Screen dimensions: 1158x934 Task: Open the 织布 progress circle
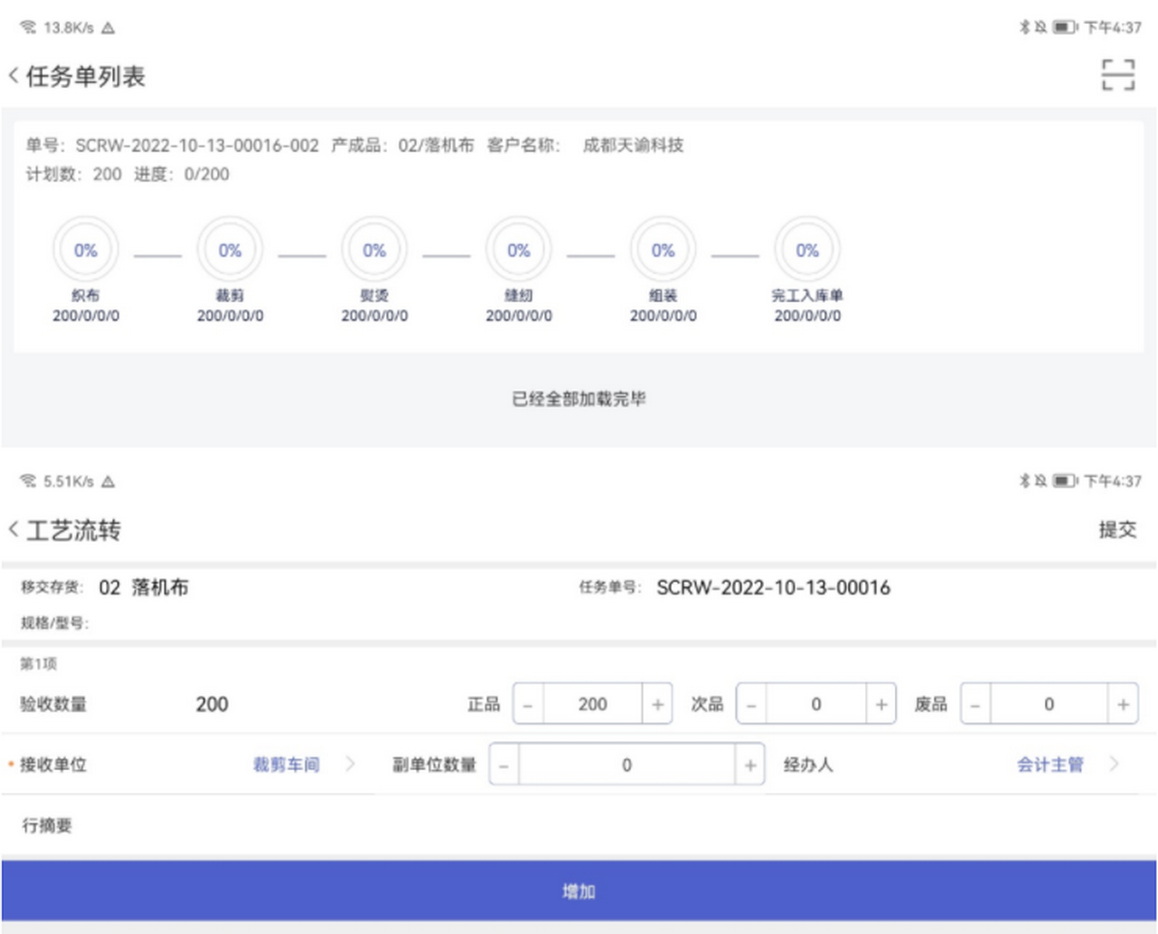pos(86,251)
